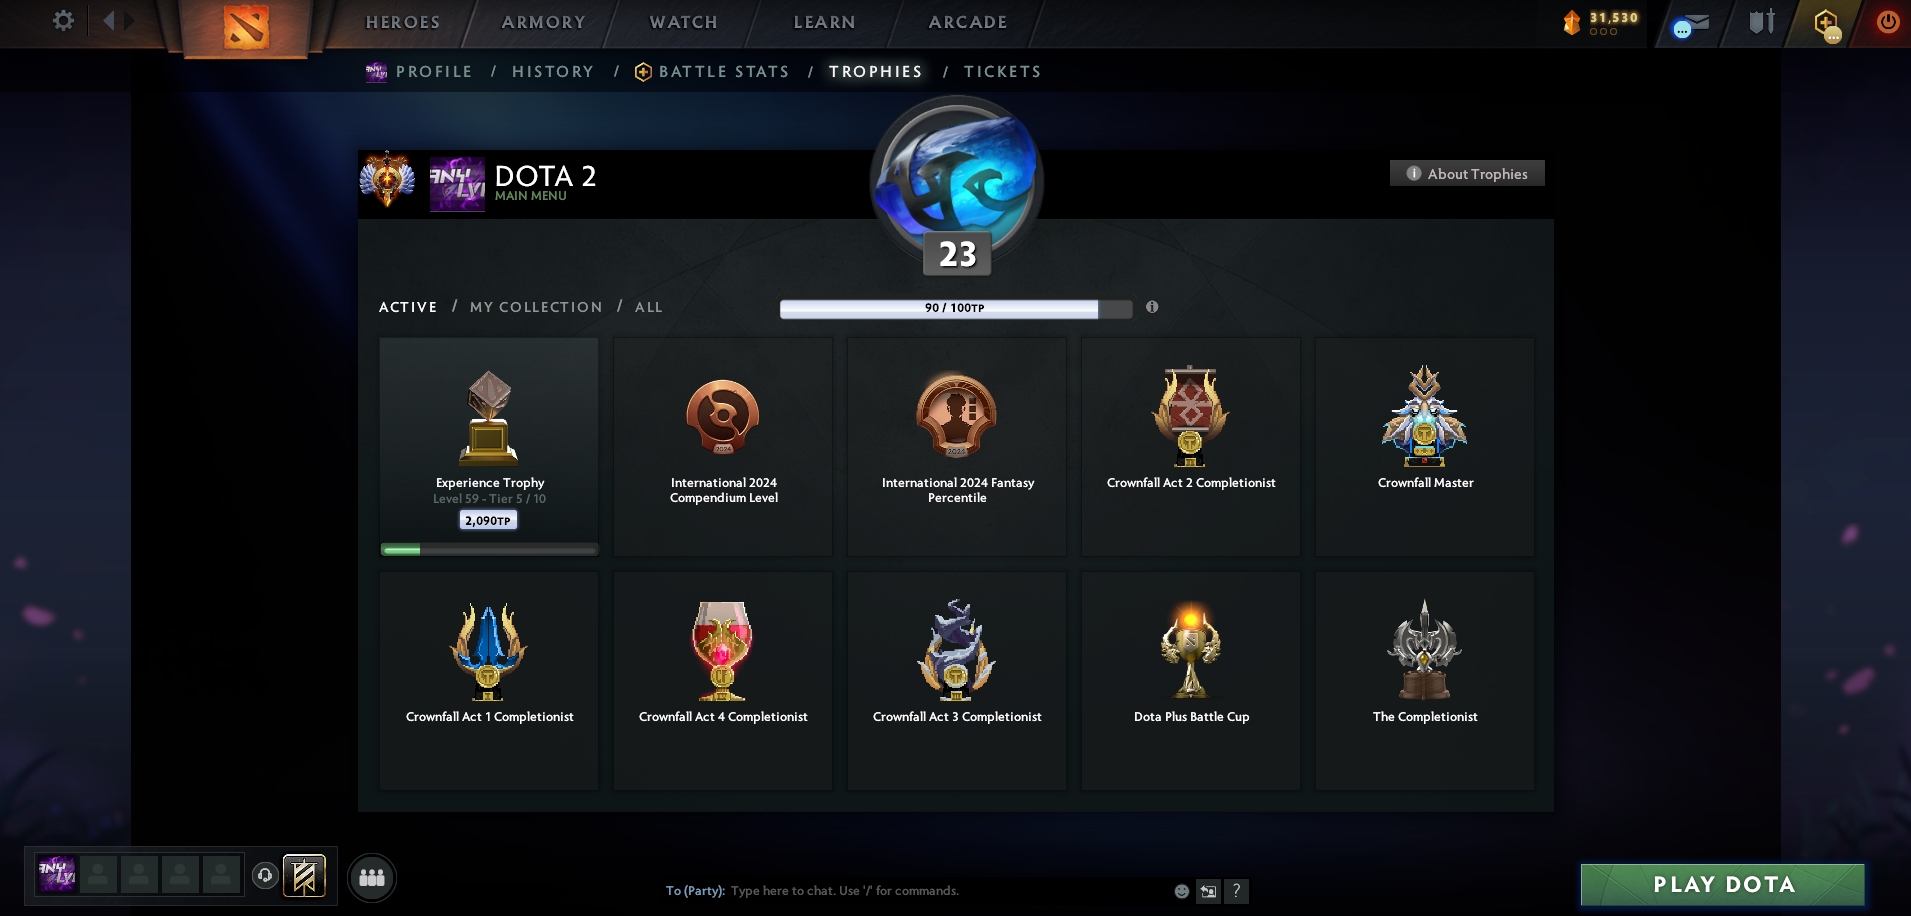Click the chat help question mark

[1236, 890]
